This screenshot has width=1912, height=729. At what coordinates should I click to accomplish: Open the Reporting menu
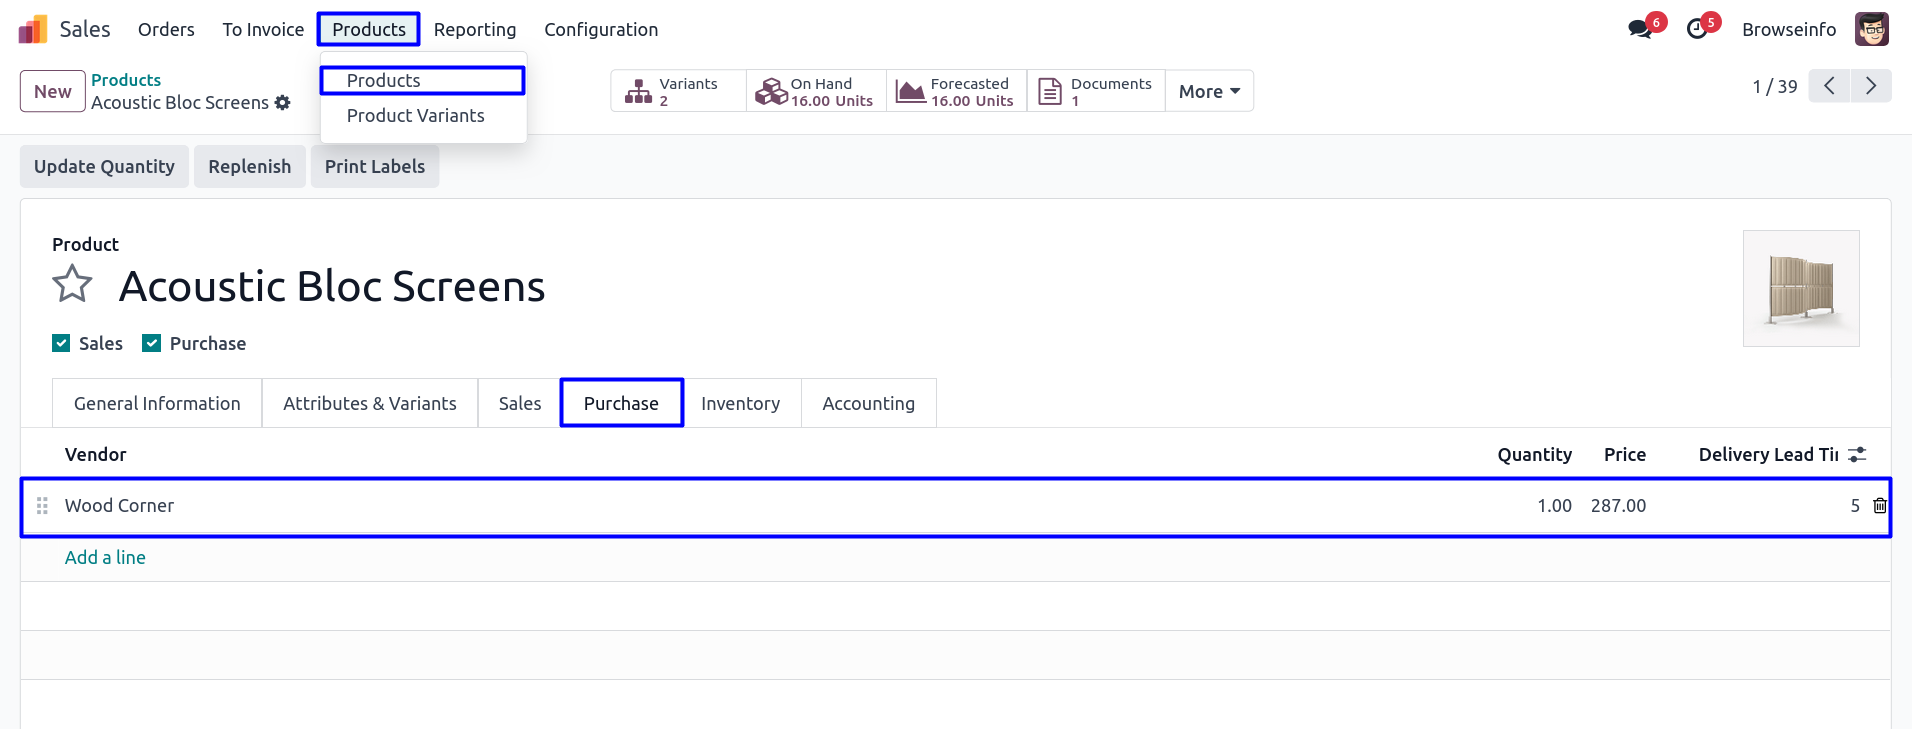pos(475,29)
